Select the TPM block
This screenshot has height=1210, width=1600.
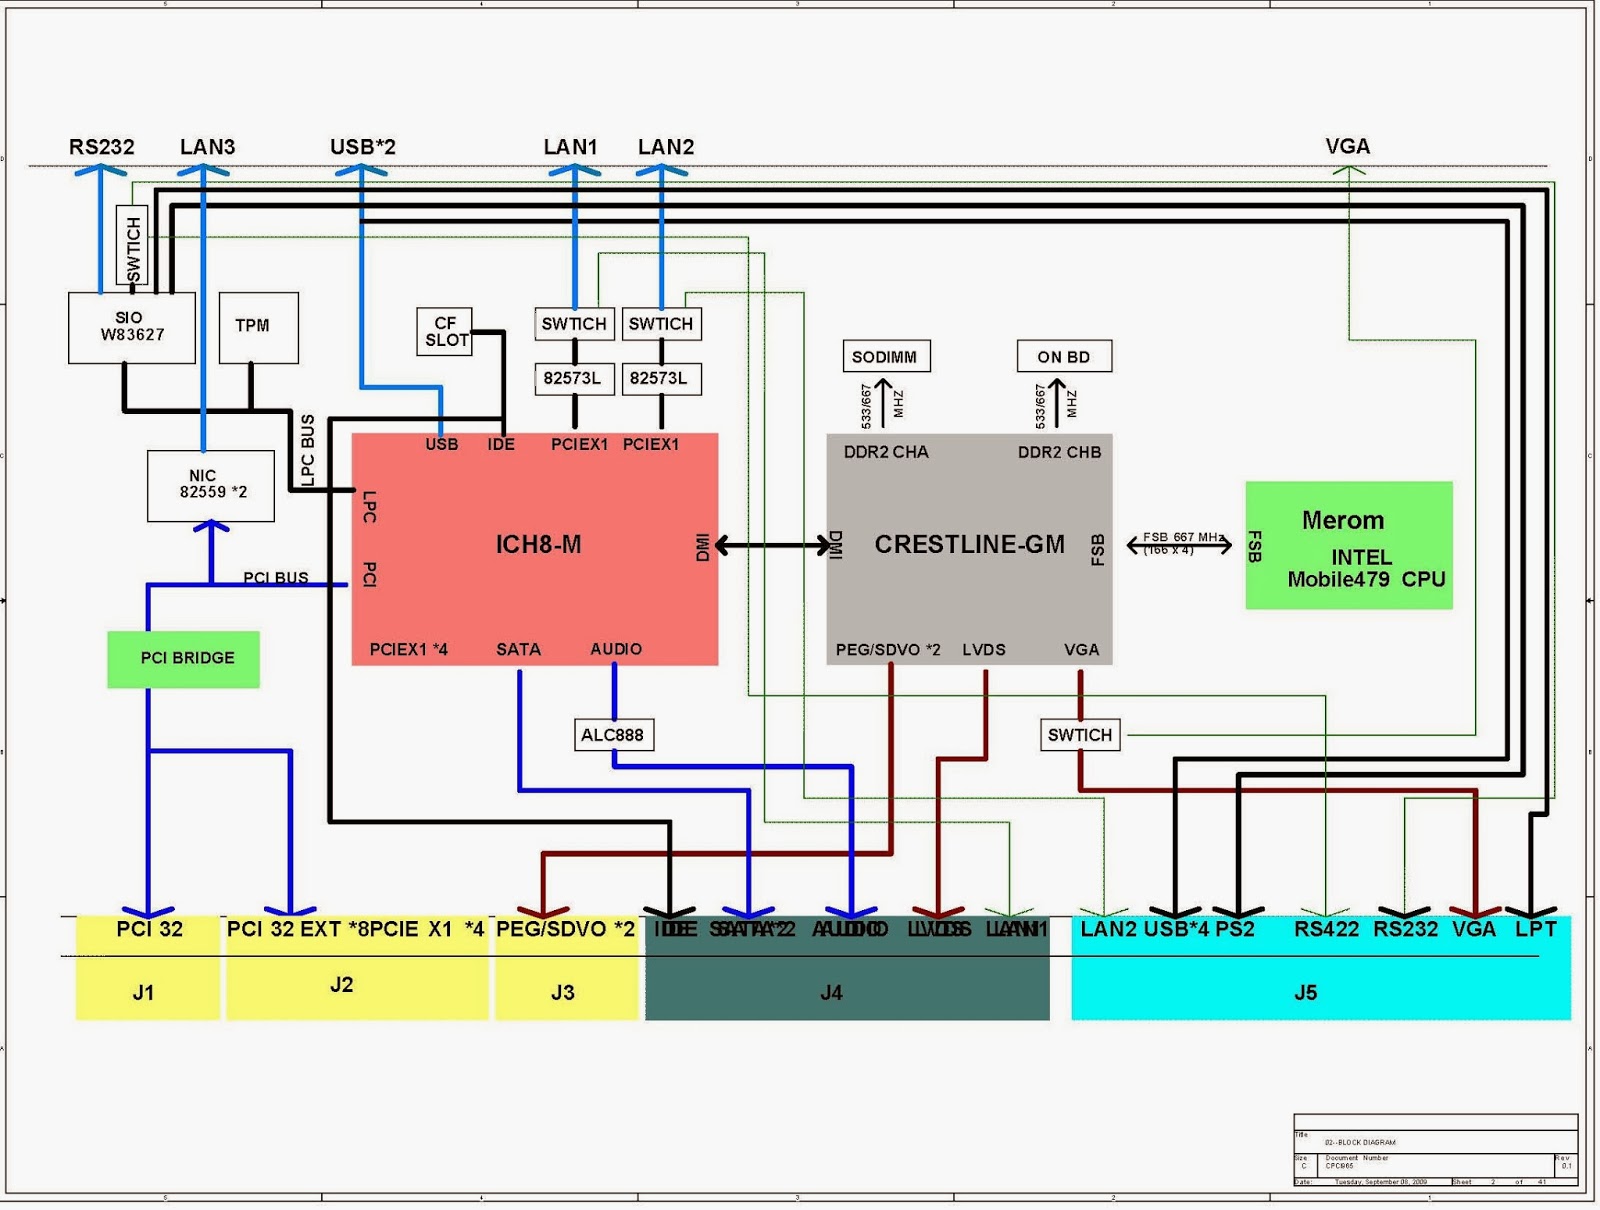258,327
